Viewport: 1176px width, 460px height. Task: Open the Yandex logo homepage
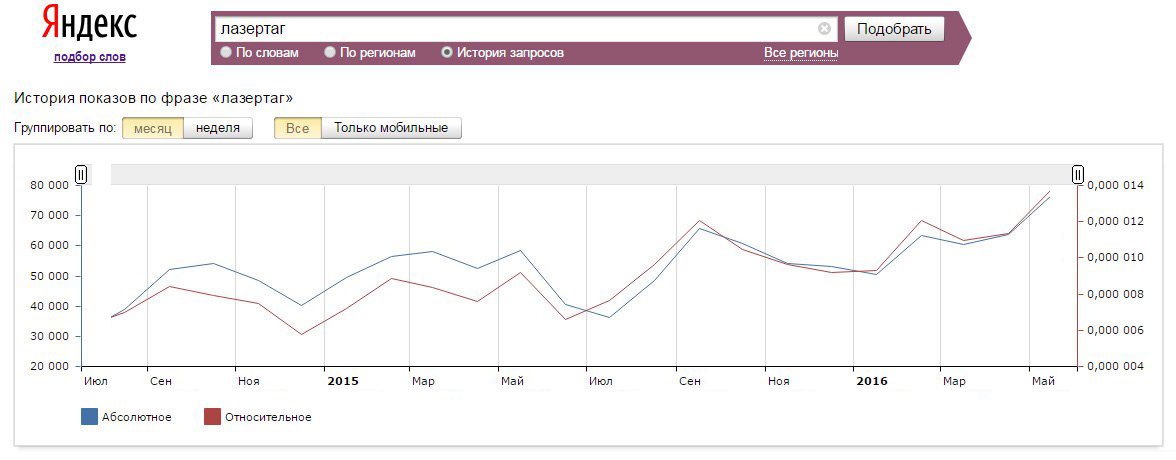(89, 24)
